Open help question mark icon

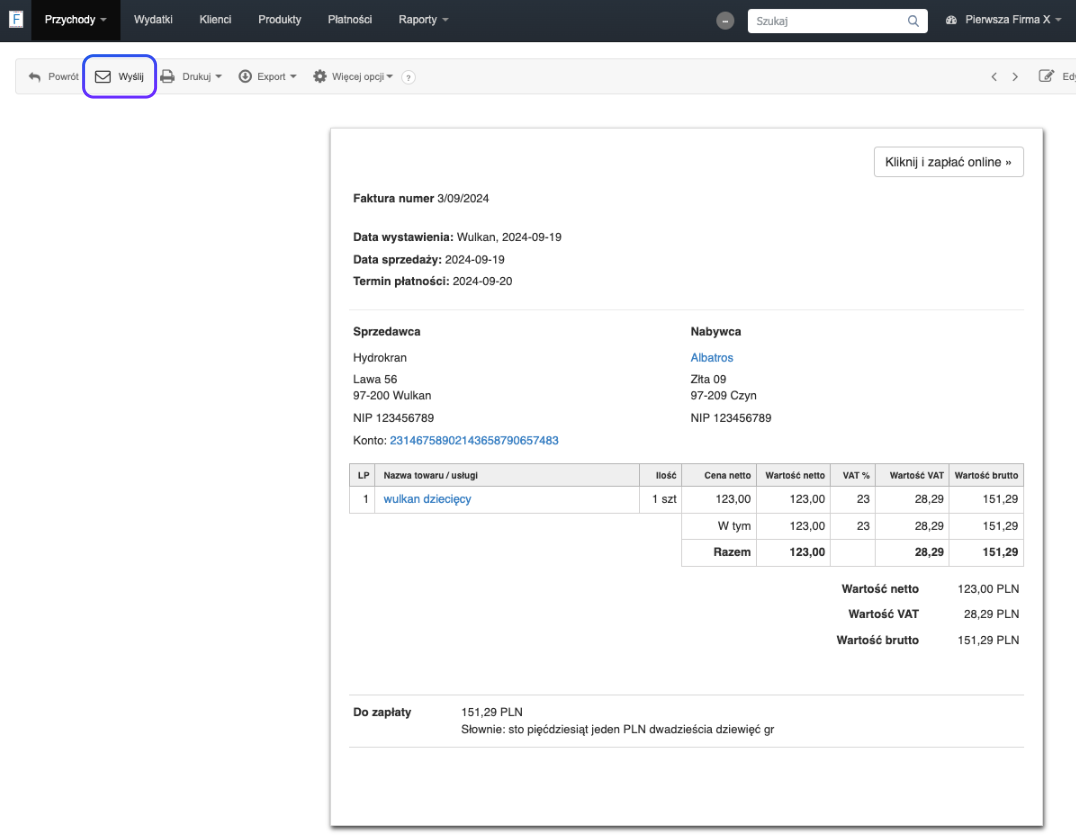tap(408, 77)
